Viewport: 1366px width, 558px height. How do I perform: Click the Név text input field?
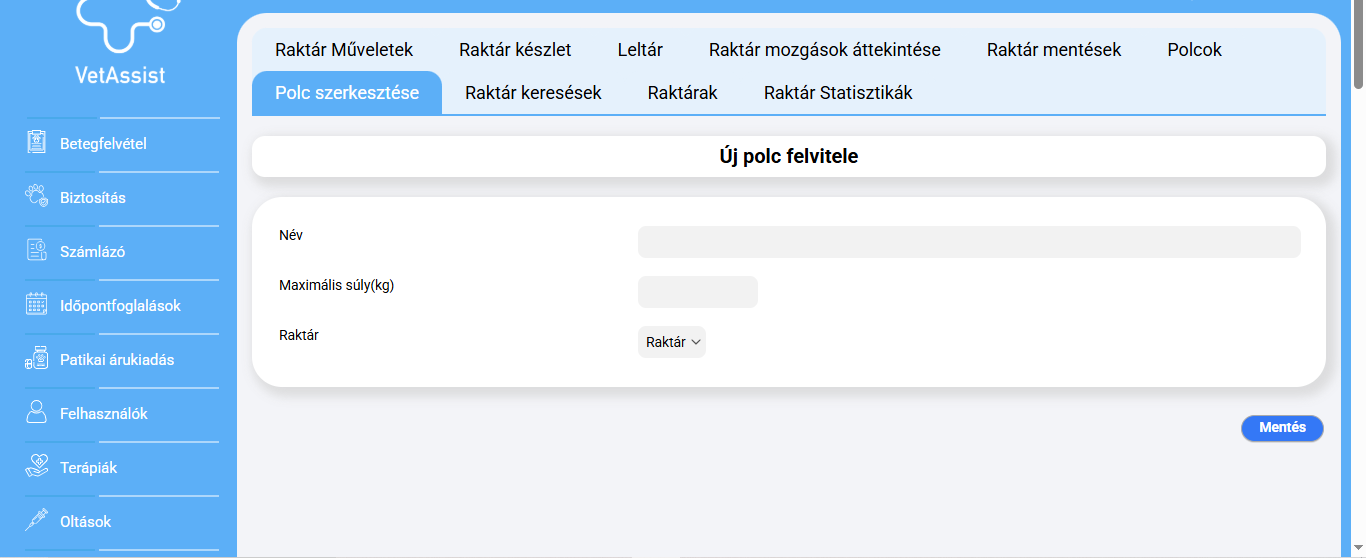tap(968, 242)
